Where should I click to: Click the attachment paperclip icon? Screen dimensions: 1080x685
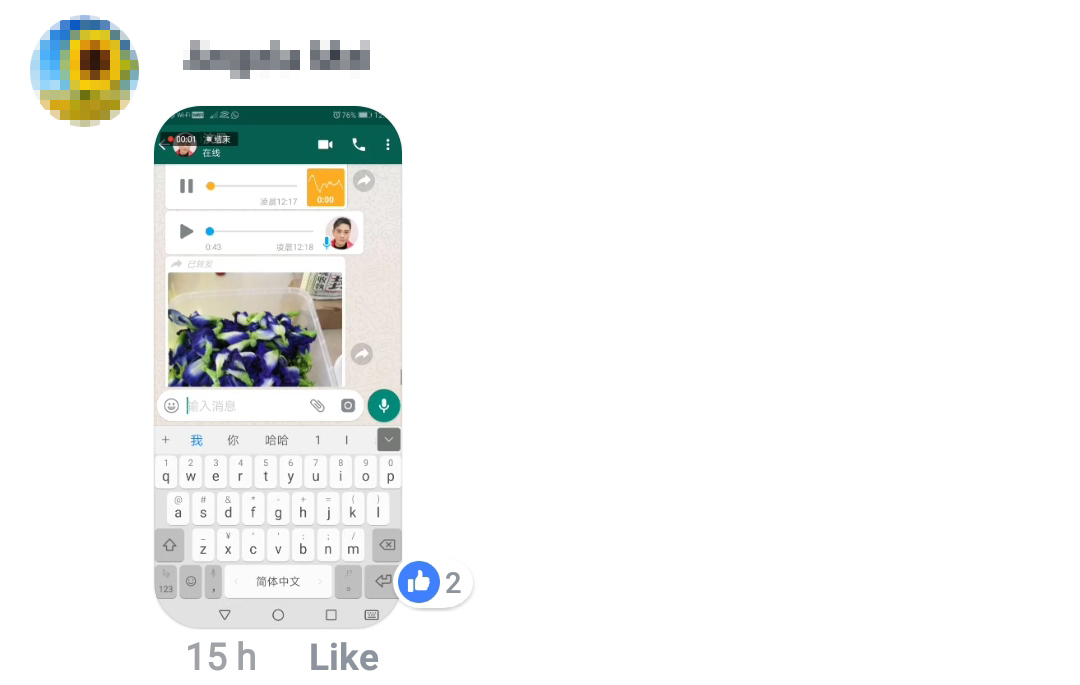pyautogui.click(x=317, y=405)
